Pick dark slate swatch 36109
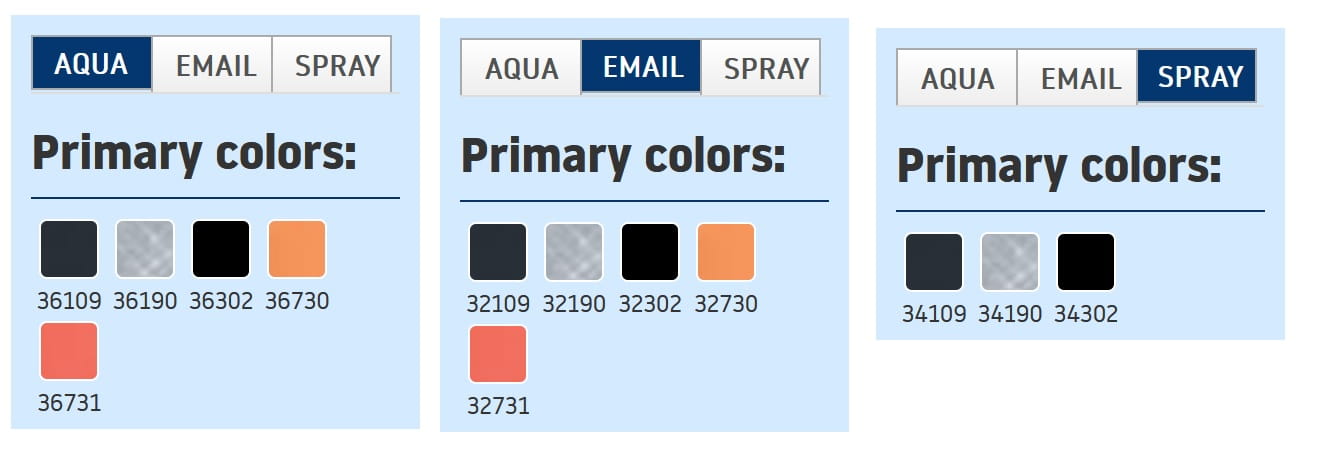The height and width of the screenshot is (462, 1328). click(x=69, y=249)
